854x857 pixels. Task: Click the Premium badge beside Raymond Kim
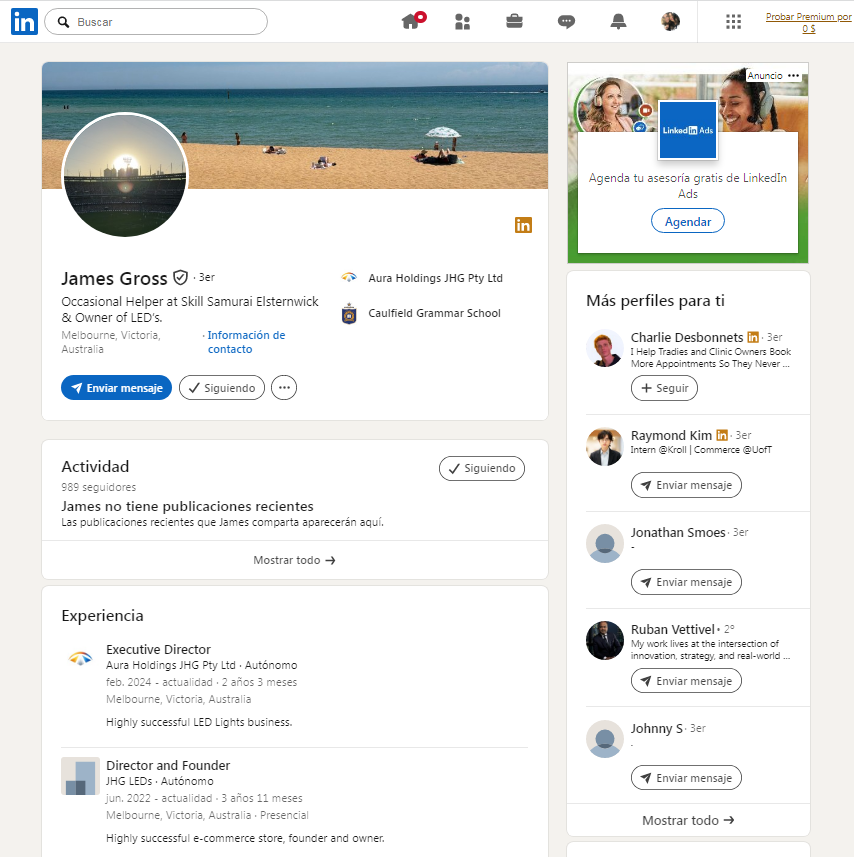[722, 435]
